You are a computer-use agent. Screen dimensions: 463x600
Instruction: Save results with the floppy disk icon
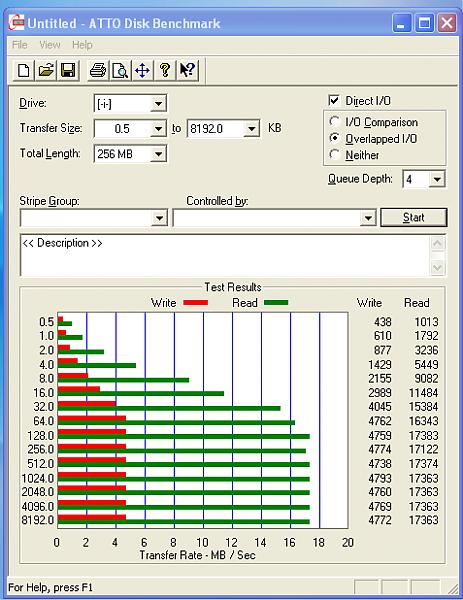click(x=68, y=70)
